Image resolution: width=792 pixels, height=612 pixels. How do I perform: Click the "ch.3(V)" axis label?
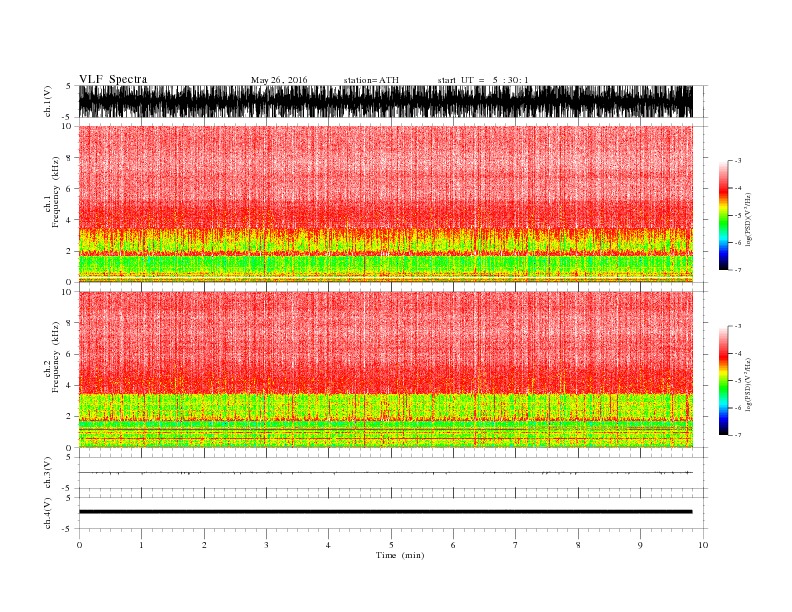click(x=48, y=473)
